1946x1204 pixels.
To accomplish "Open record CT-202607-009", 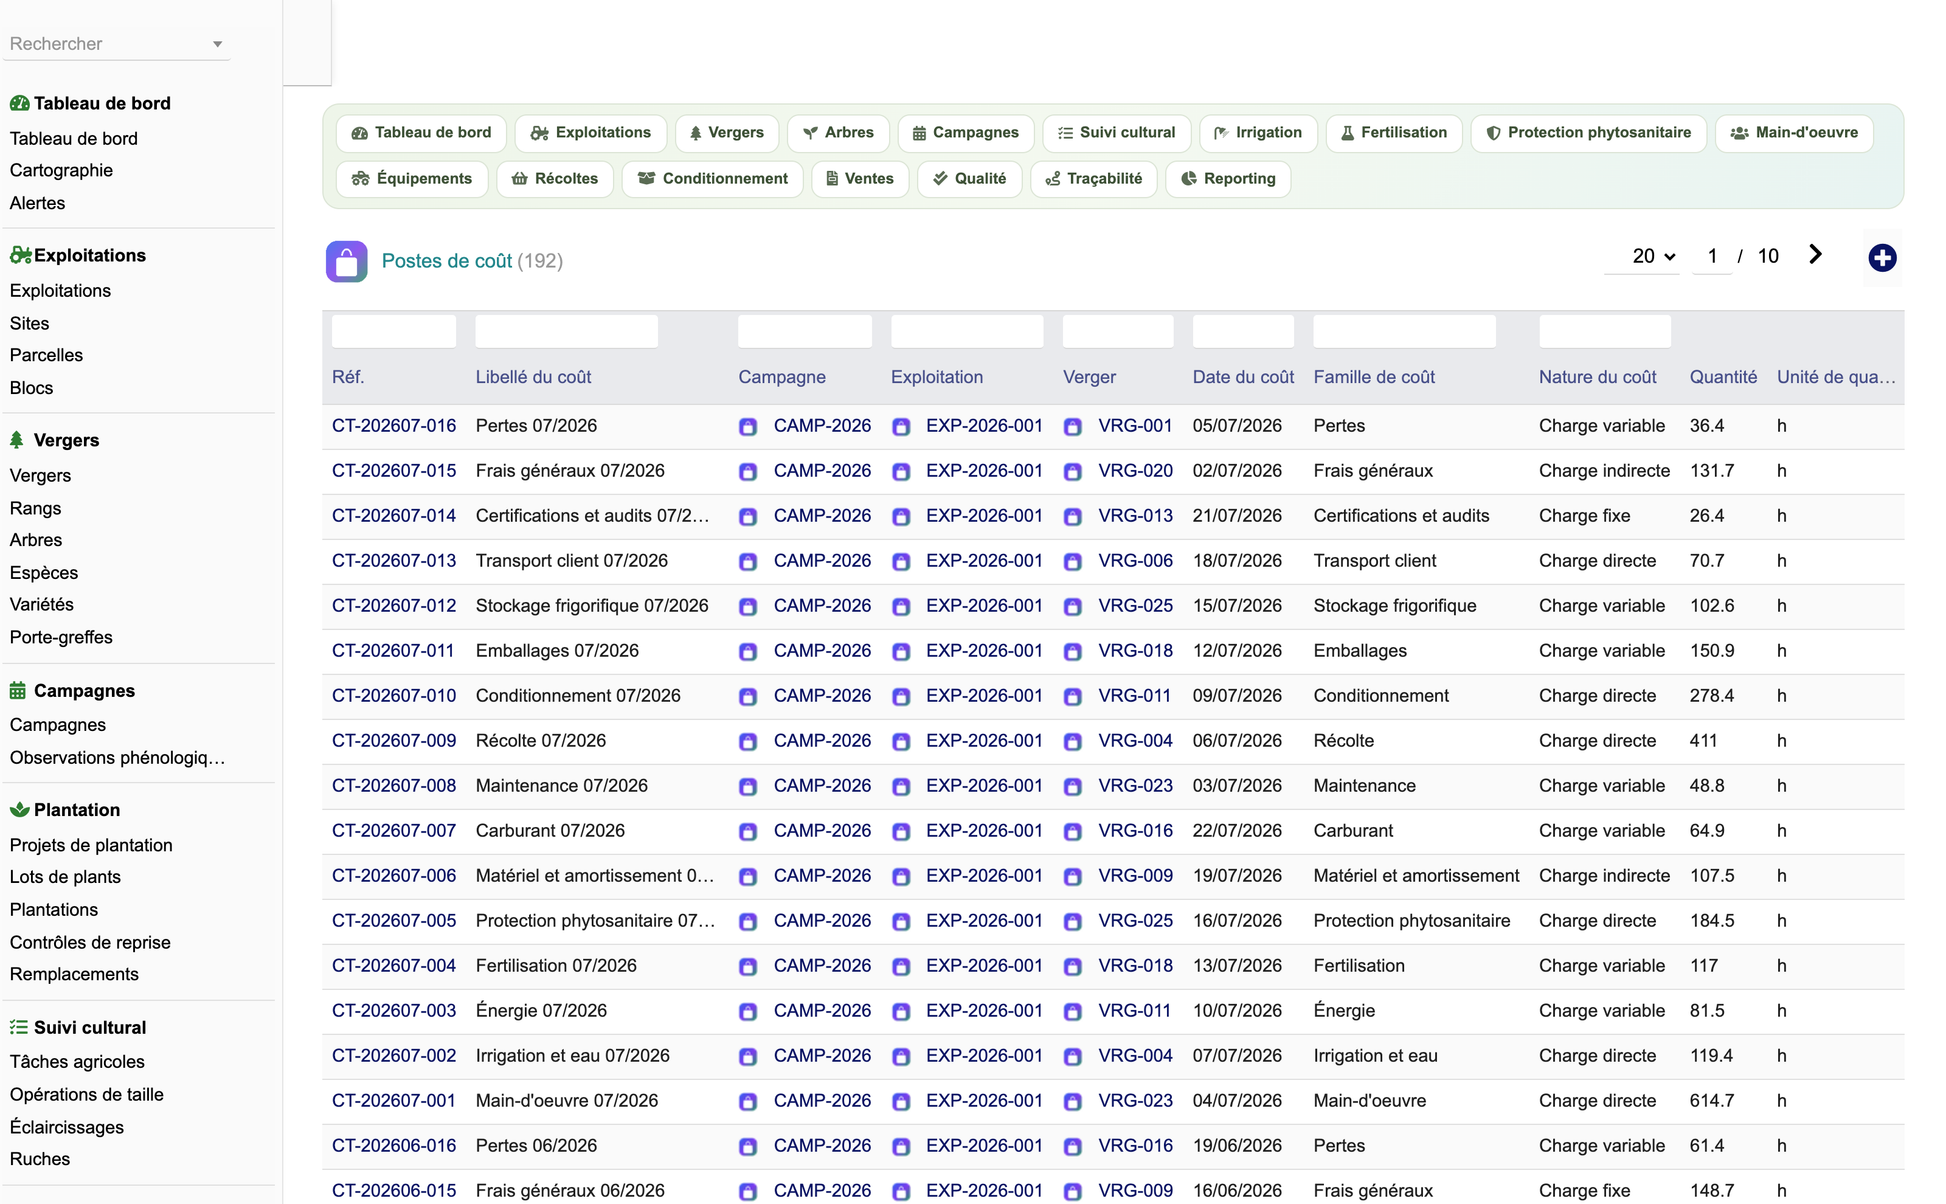I will pos(394,741).
